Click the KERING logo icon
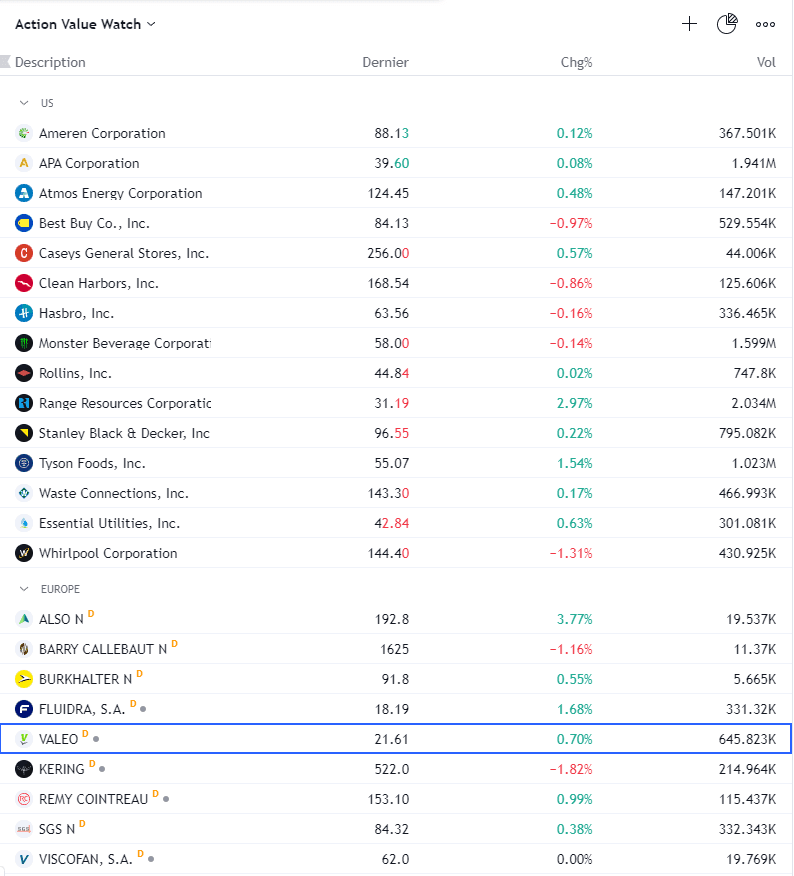The image size is (794, 876). 23,769
